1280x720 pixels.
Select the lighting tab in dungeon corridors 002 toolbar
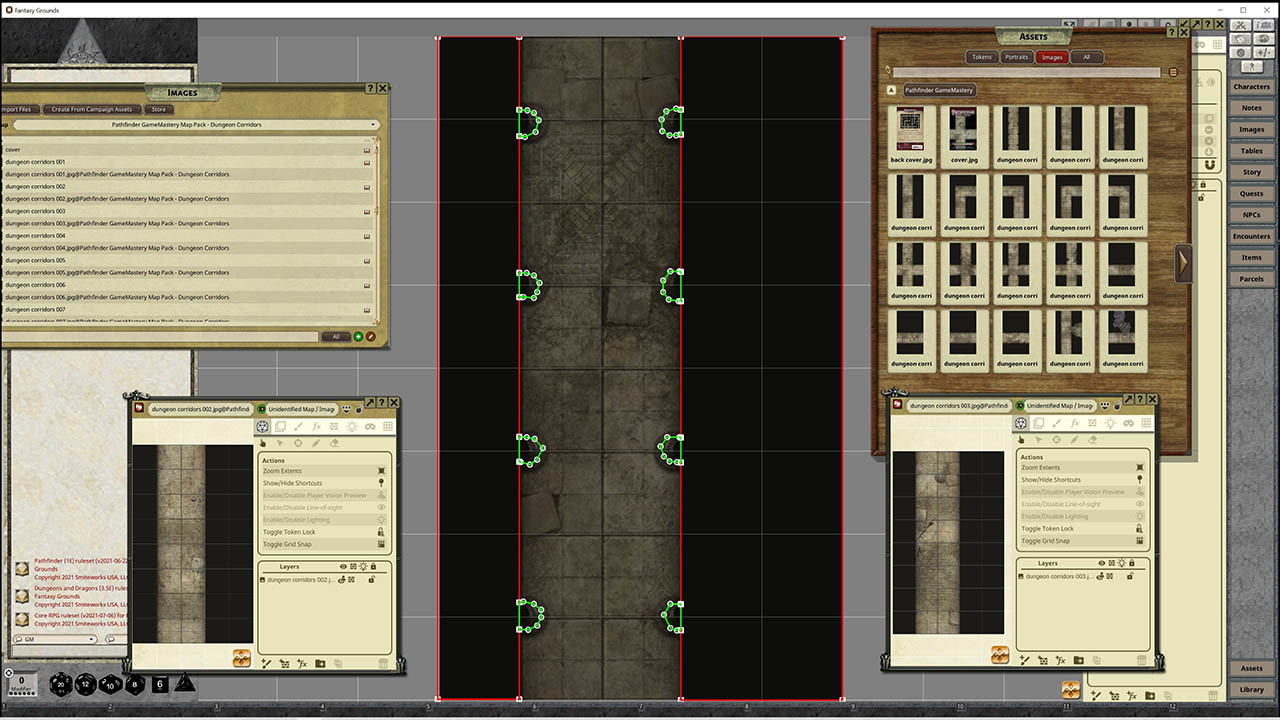(x=352, y=427)
